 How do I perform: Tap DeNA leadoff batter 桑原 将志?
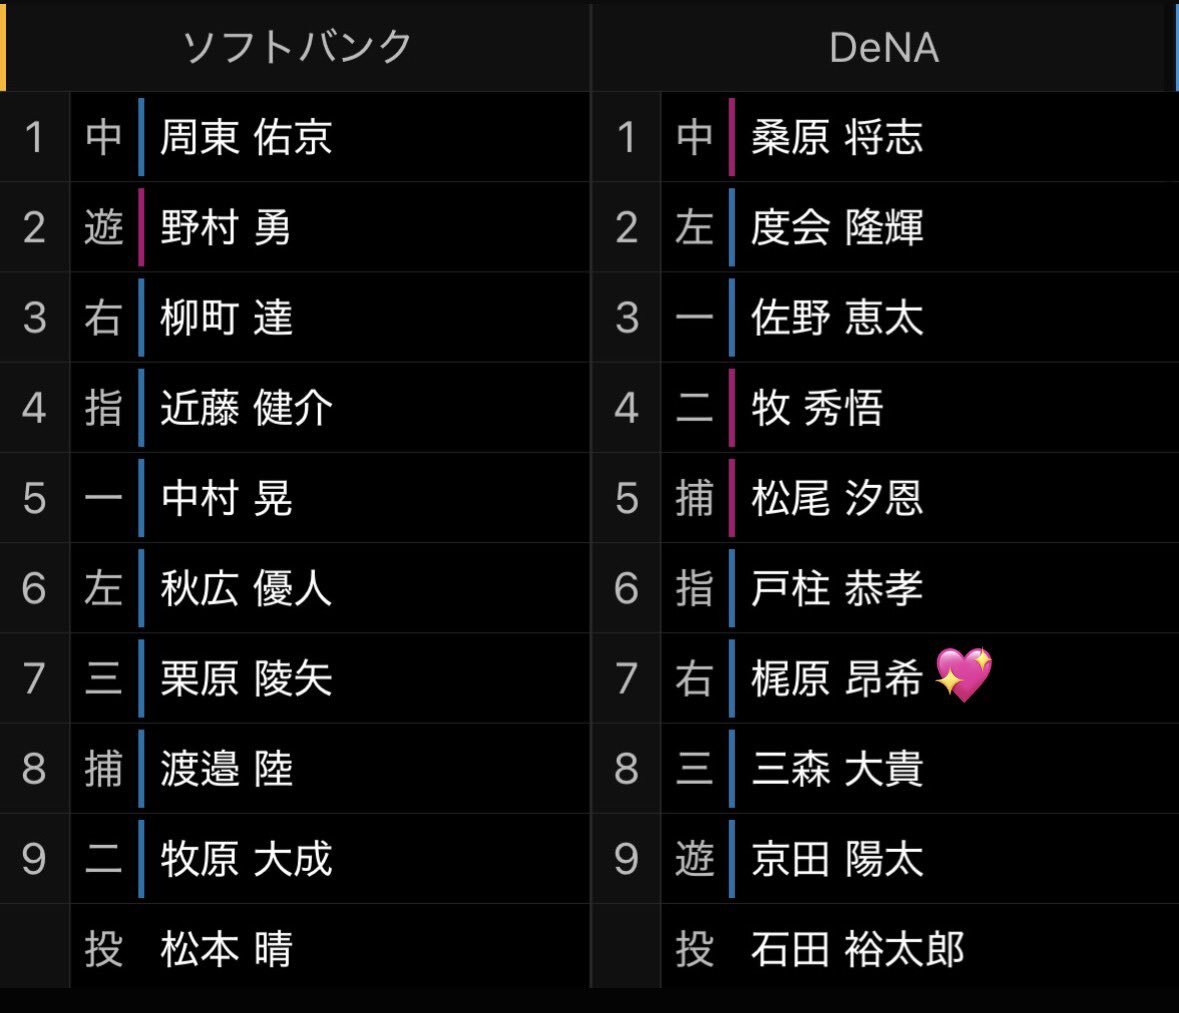click(x=837, y=137)
